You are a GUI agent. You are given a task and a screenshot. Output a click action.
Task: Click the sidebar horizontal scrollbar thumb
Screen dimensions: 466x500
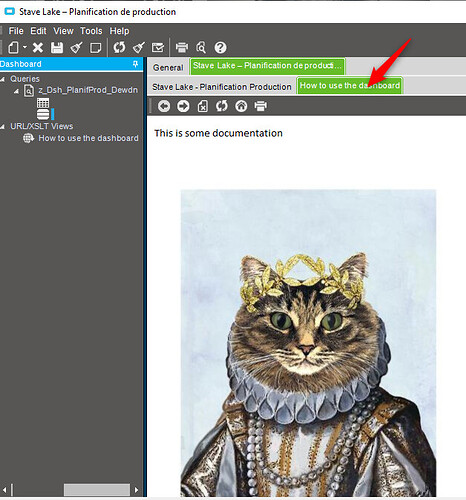coord(97,490)
